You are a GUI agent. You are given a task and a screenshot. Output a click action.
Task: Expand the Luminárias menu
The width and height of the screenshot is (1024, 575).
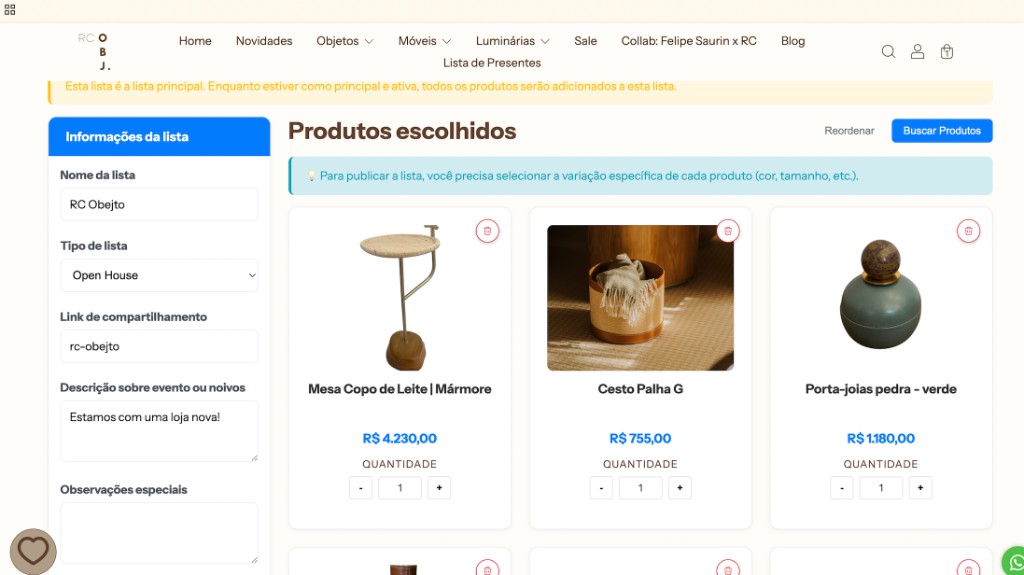pyautogui.click(x=513, y=41)
